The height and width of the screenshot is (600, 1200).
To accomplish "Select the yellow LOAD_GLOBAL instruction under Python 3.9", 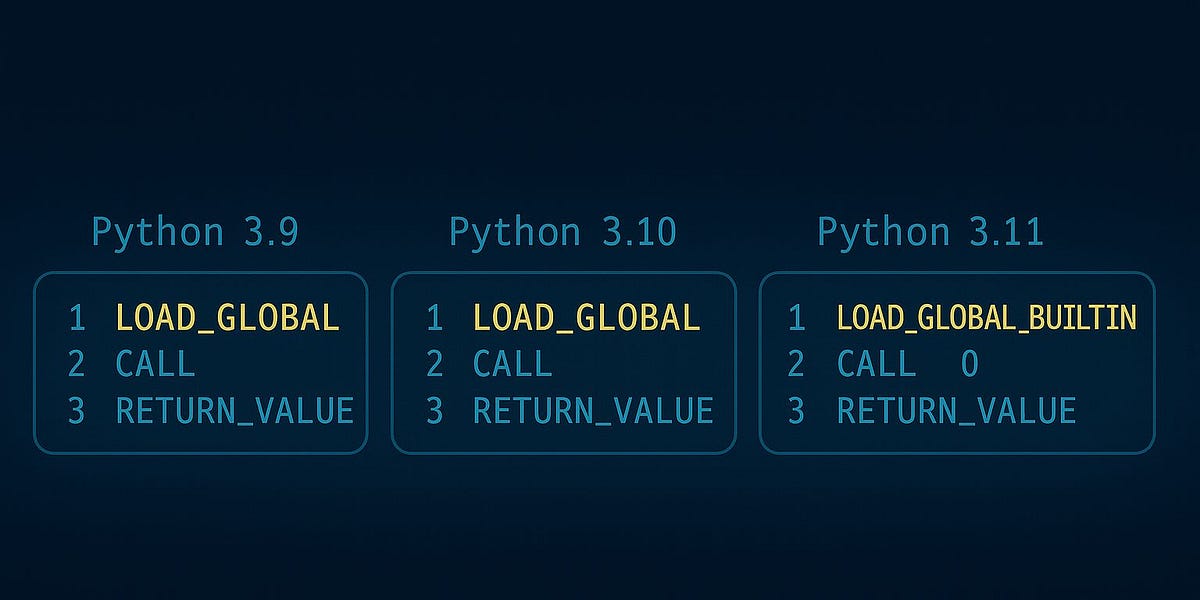I will [228, 317].
